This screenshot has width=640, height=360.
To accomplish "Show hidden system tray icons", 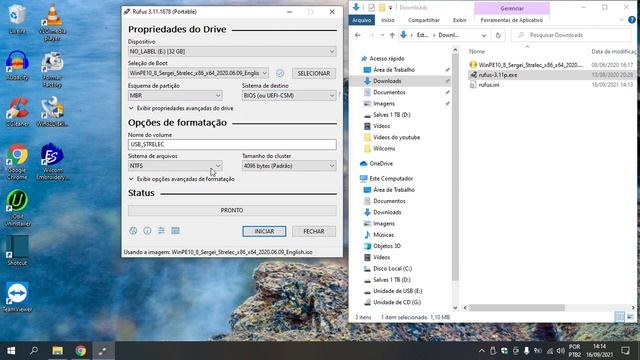I will click(482, 351).
